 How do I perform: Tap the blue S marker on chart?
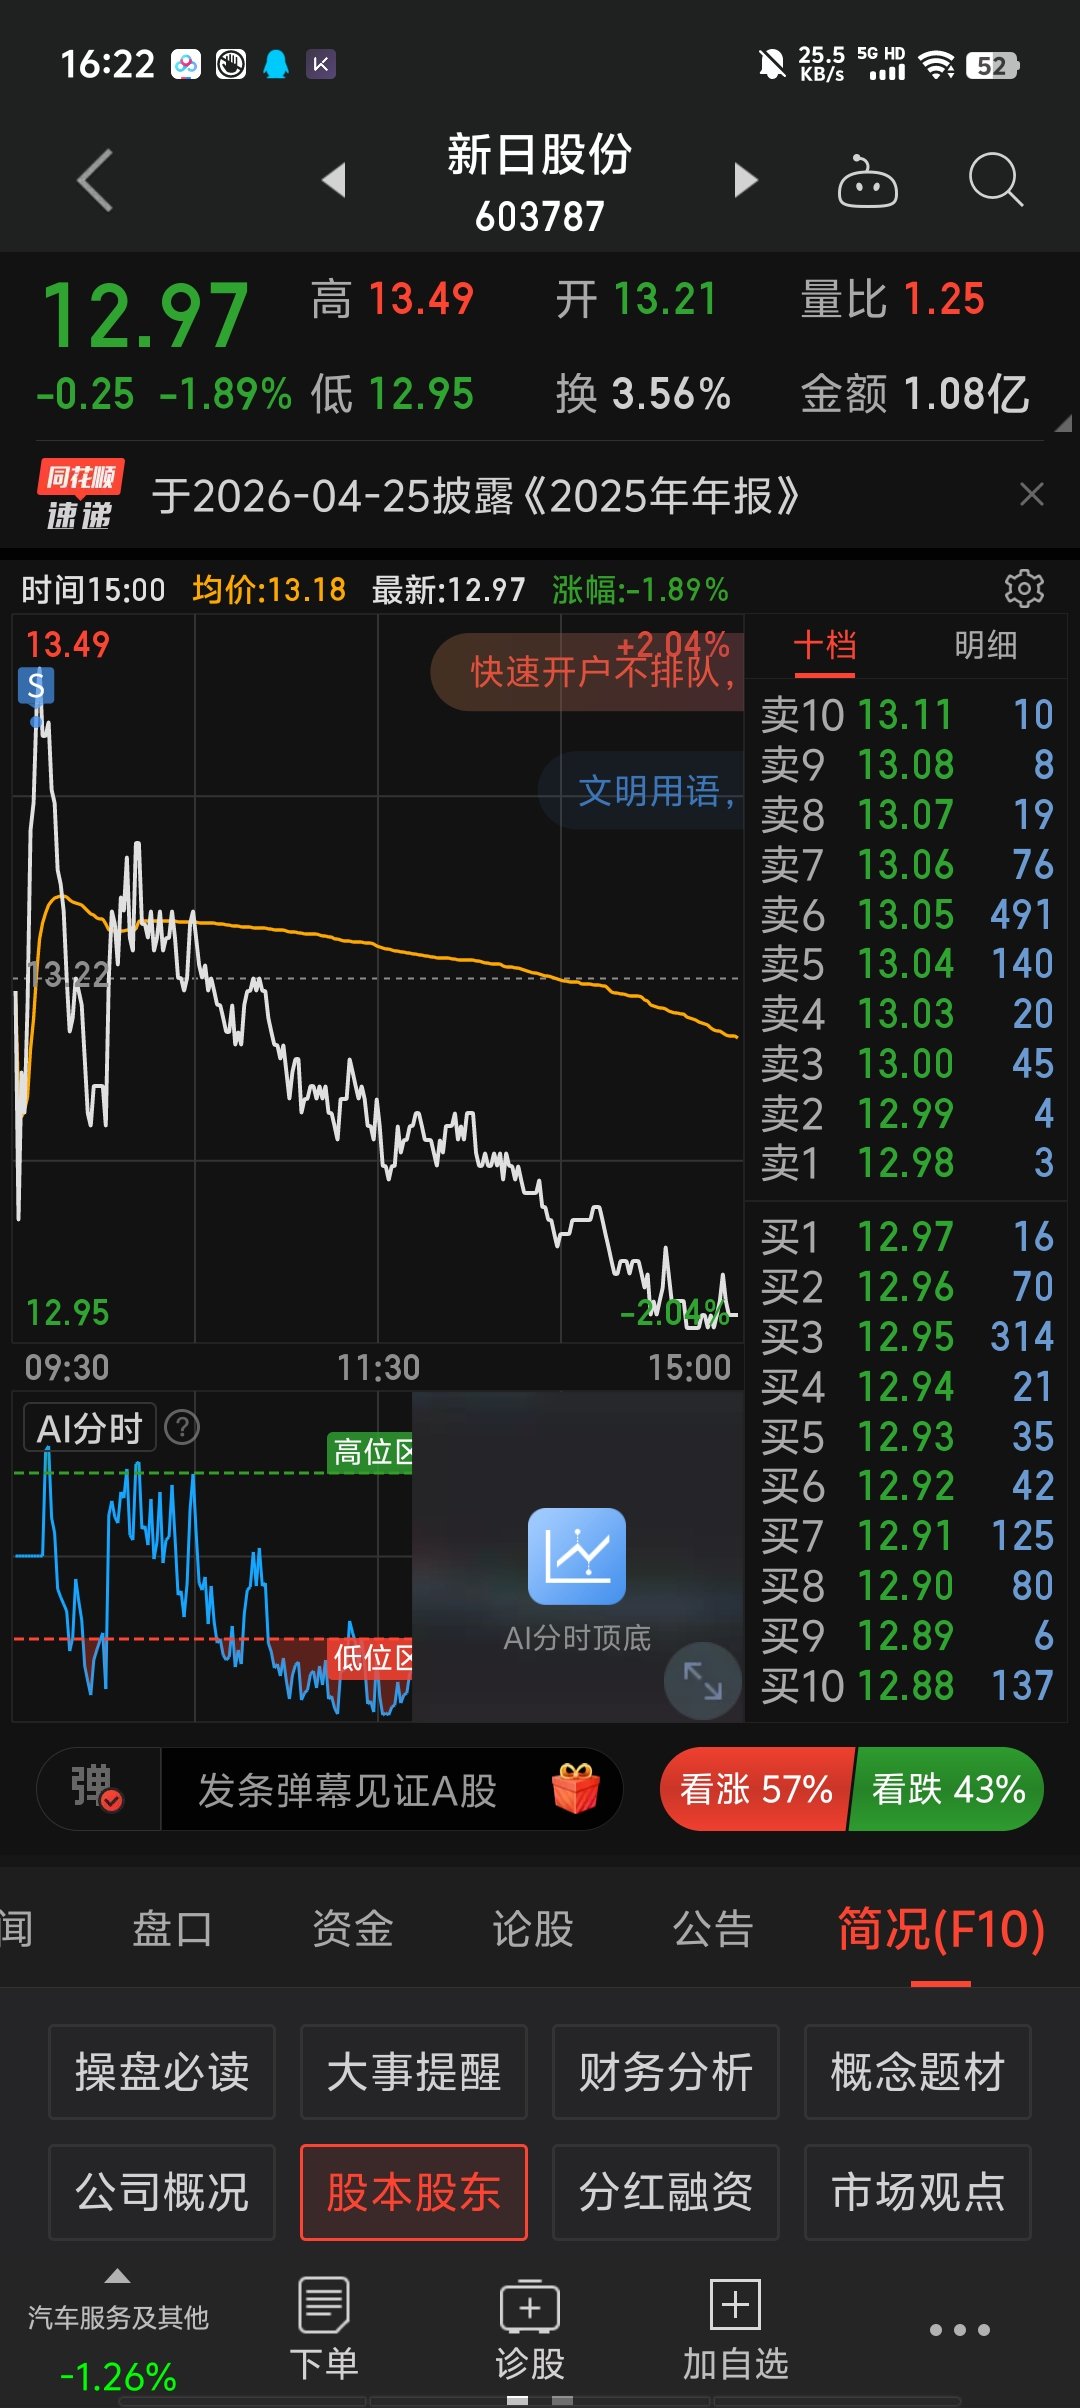[x=36, y=686]
